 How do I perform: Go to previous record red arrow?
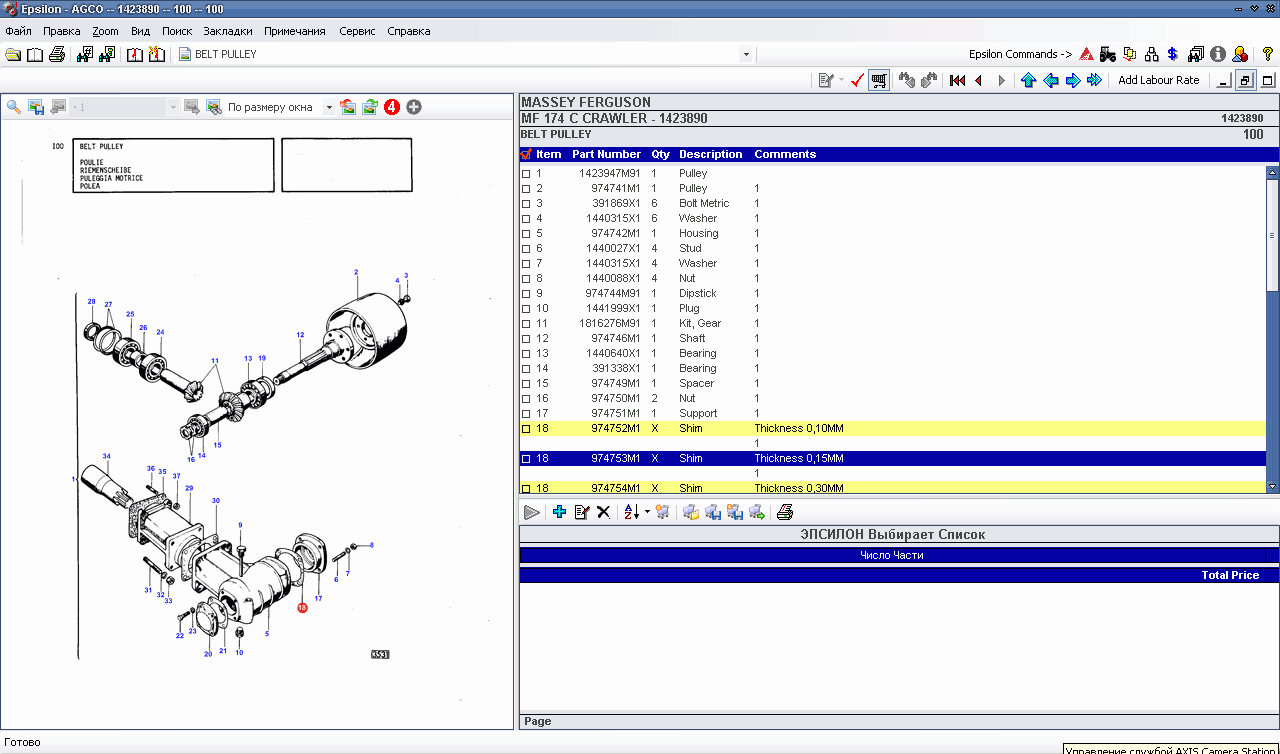click(x=978, y=80)
